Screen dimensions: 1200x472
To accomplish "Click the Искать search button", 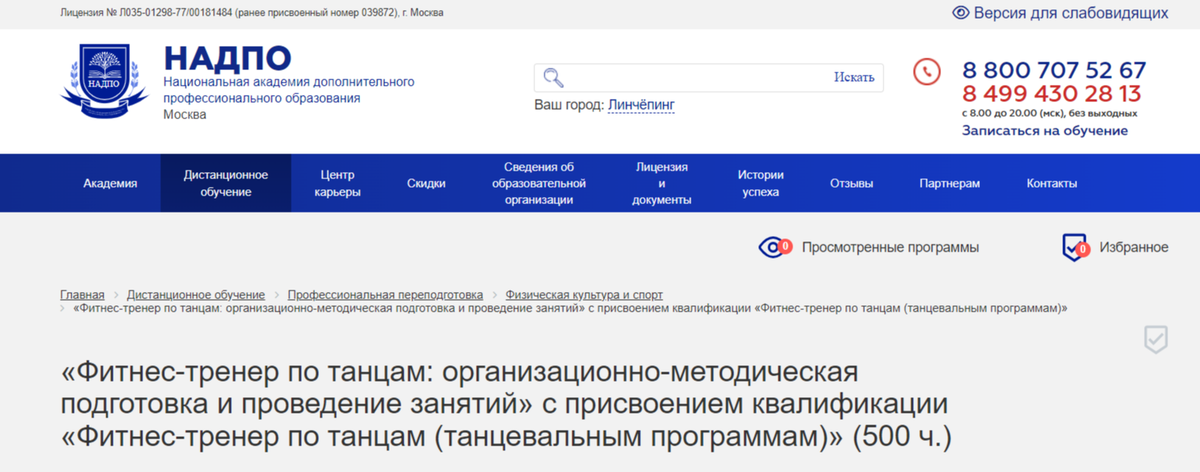I will click(x=854, y=77).
